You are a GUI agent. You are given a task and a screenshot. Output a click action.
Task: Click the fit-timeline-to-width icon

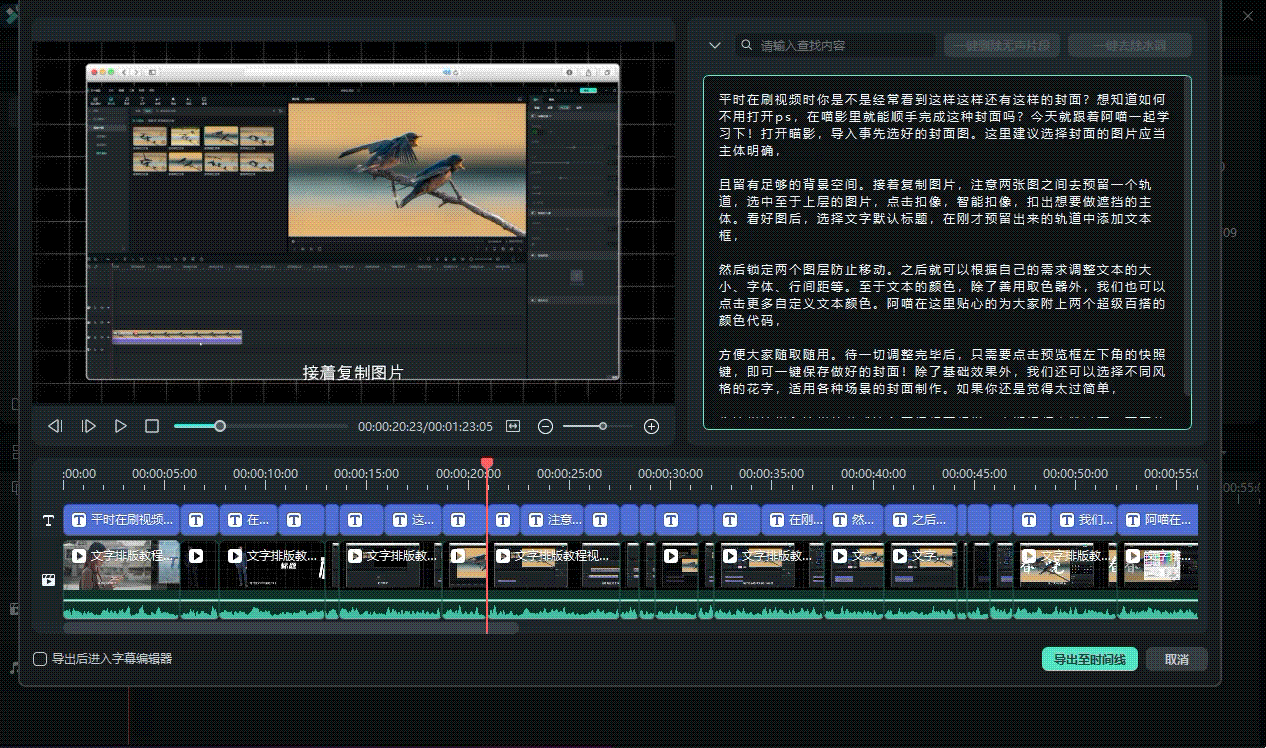pos(513,426)
